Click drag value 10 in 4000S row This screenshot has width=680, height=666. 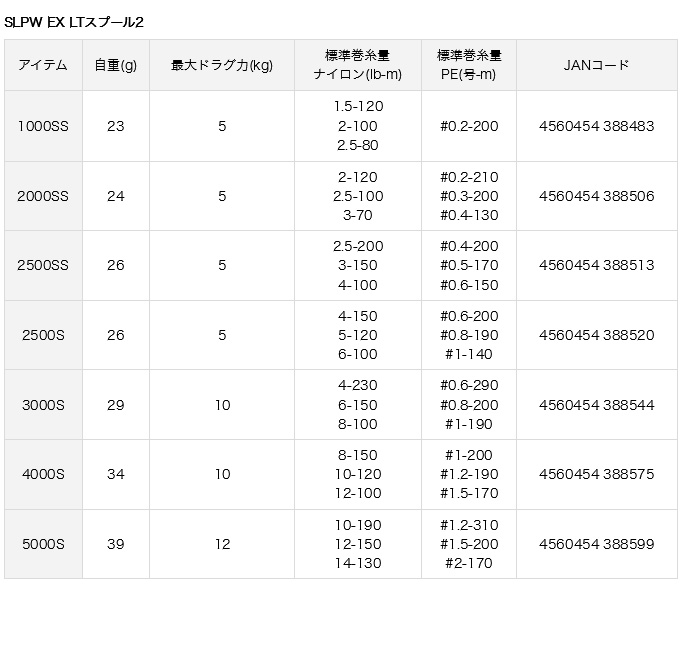point(222,474)
